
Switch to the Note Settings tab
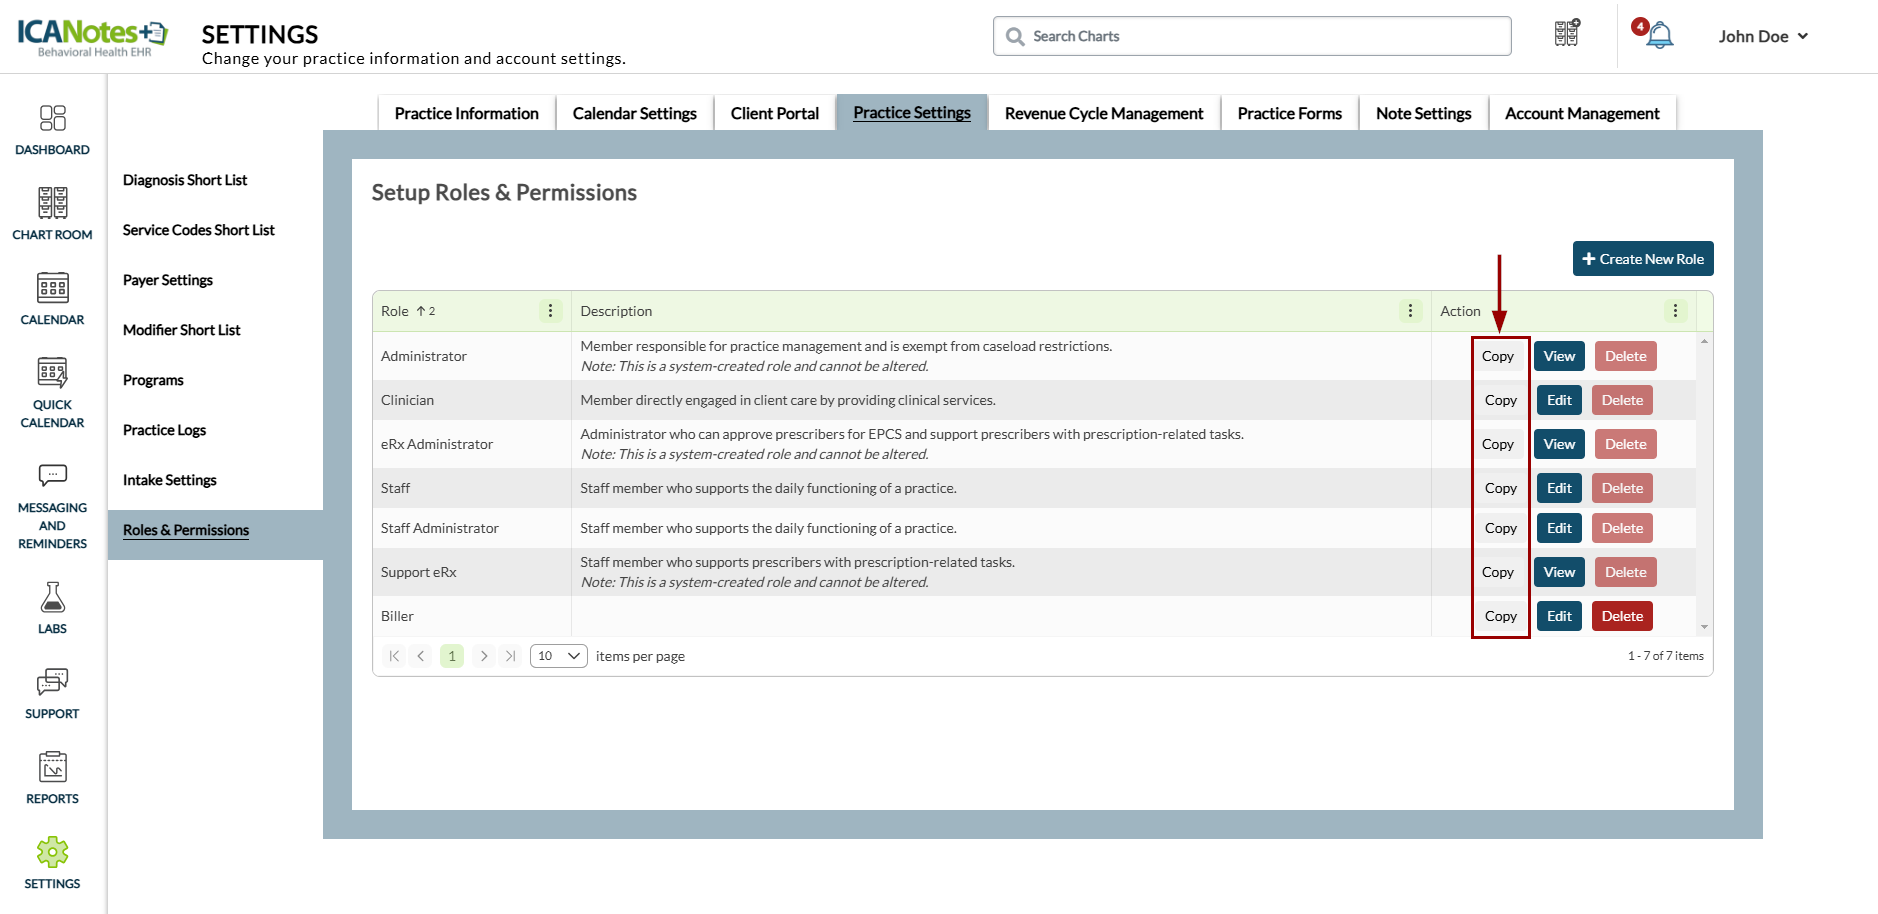[1422, 113]
